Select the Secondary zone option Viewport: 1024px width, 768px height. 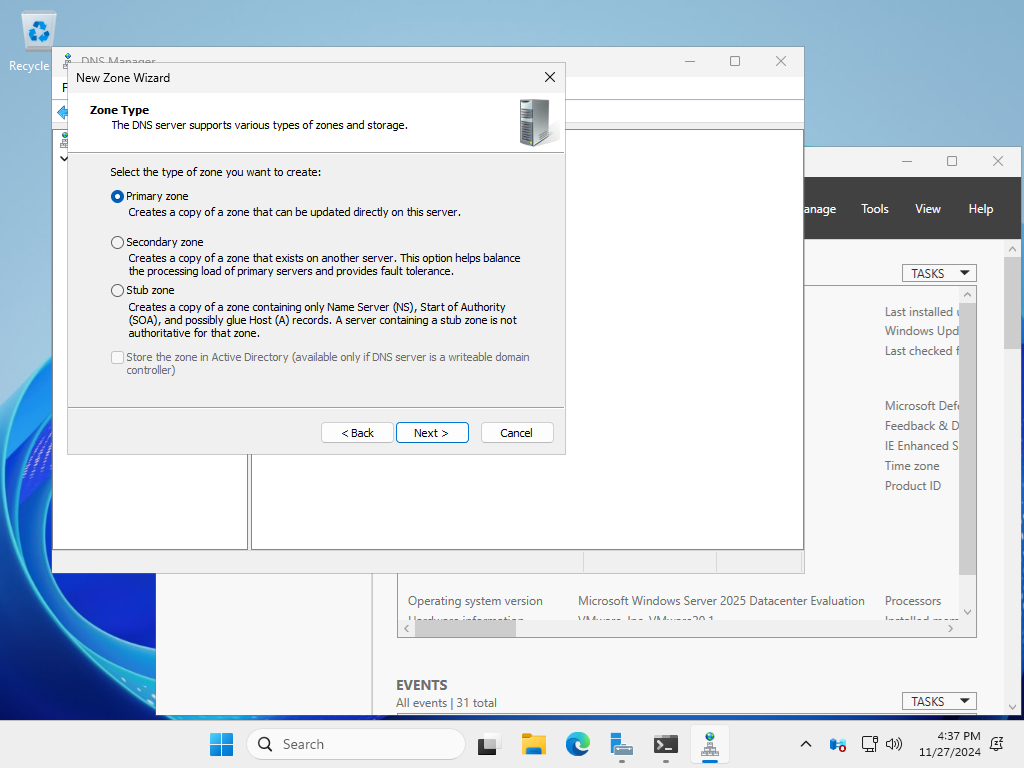click(x=118, y=242)
